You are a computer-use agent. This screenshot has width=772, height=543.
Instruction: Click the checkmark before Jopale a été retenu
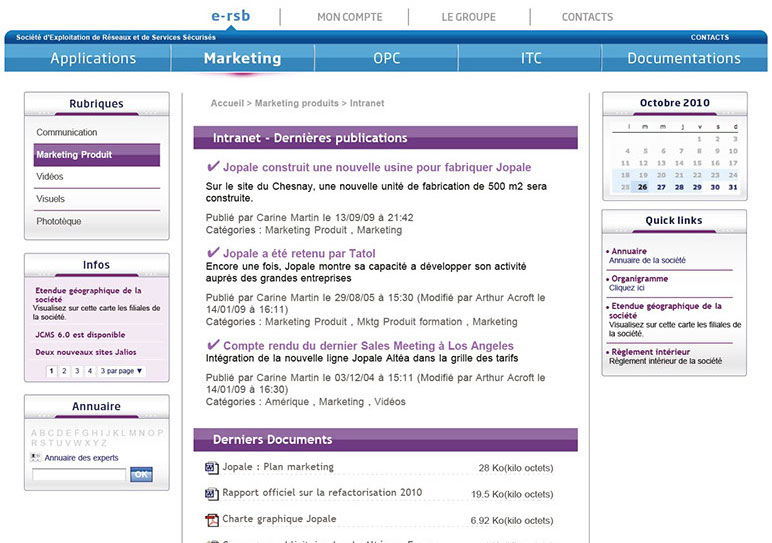213,253
